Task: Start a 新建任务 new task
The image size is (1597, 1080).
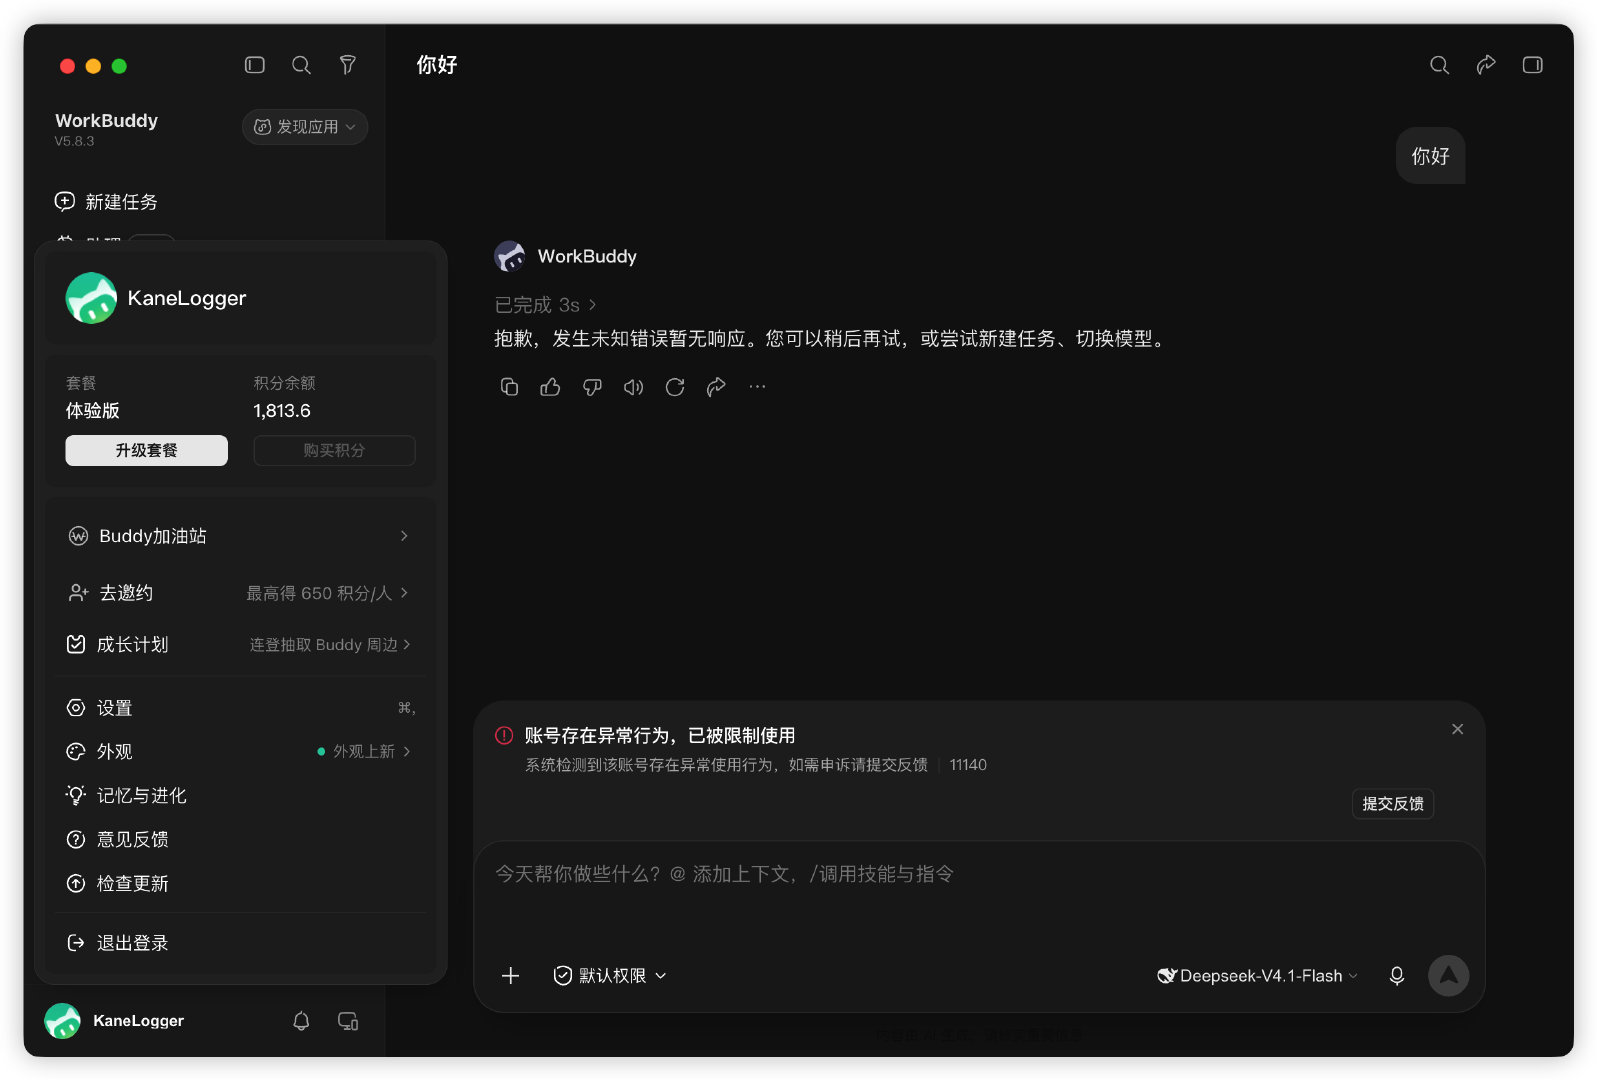Action: [x=107, y=202]
